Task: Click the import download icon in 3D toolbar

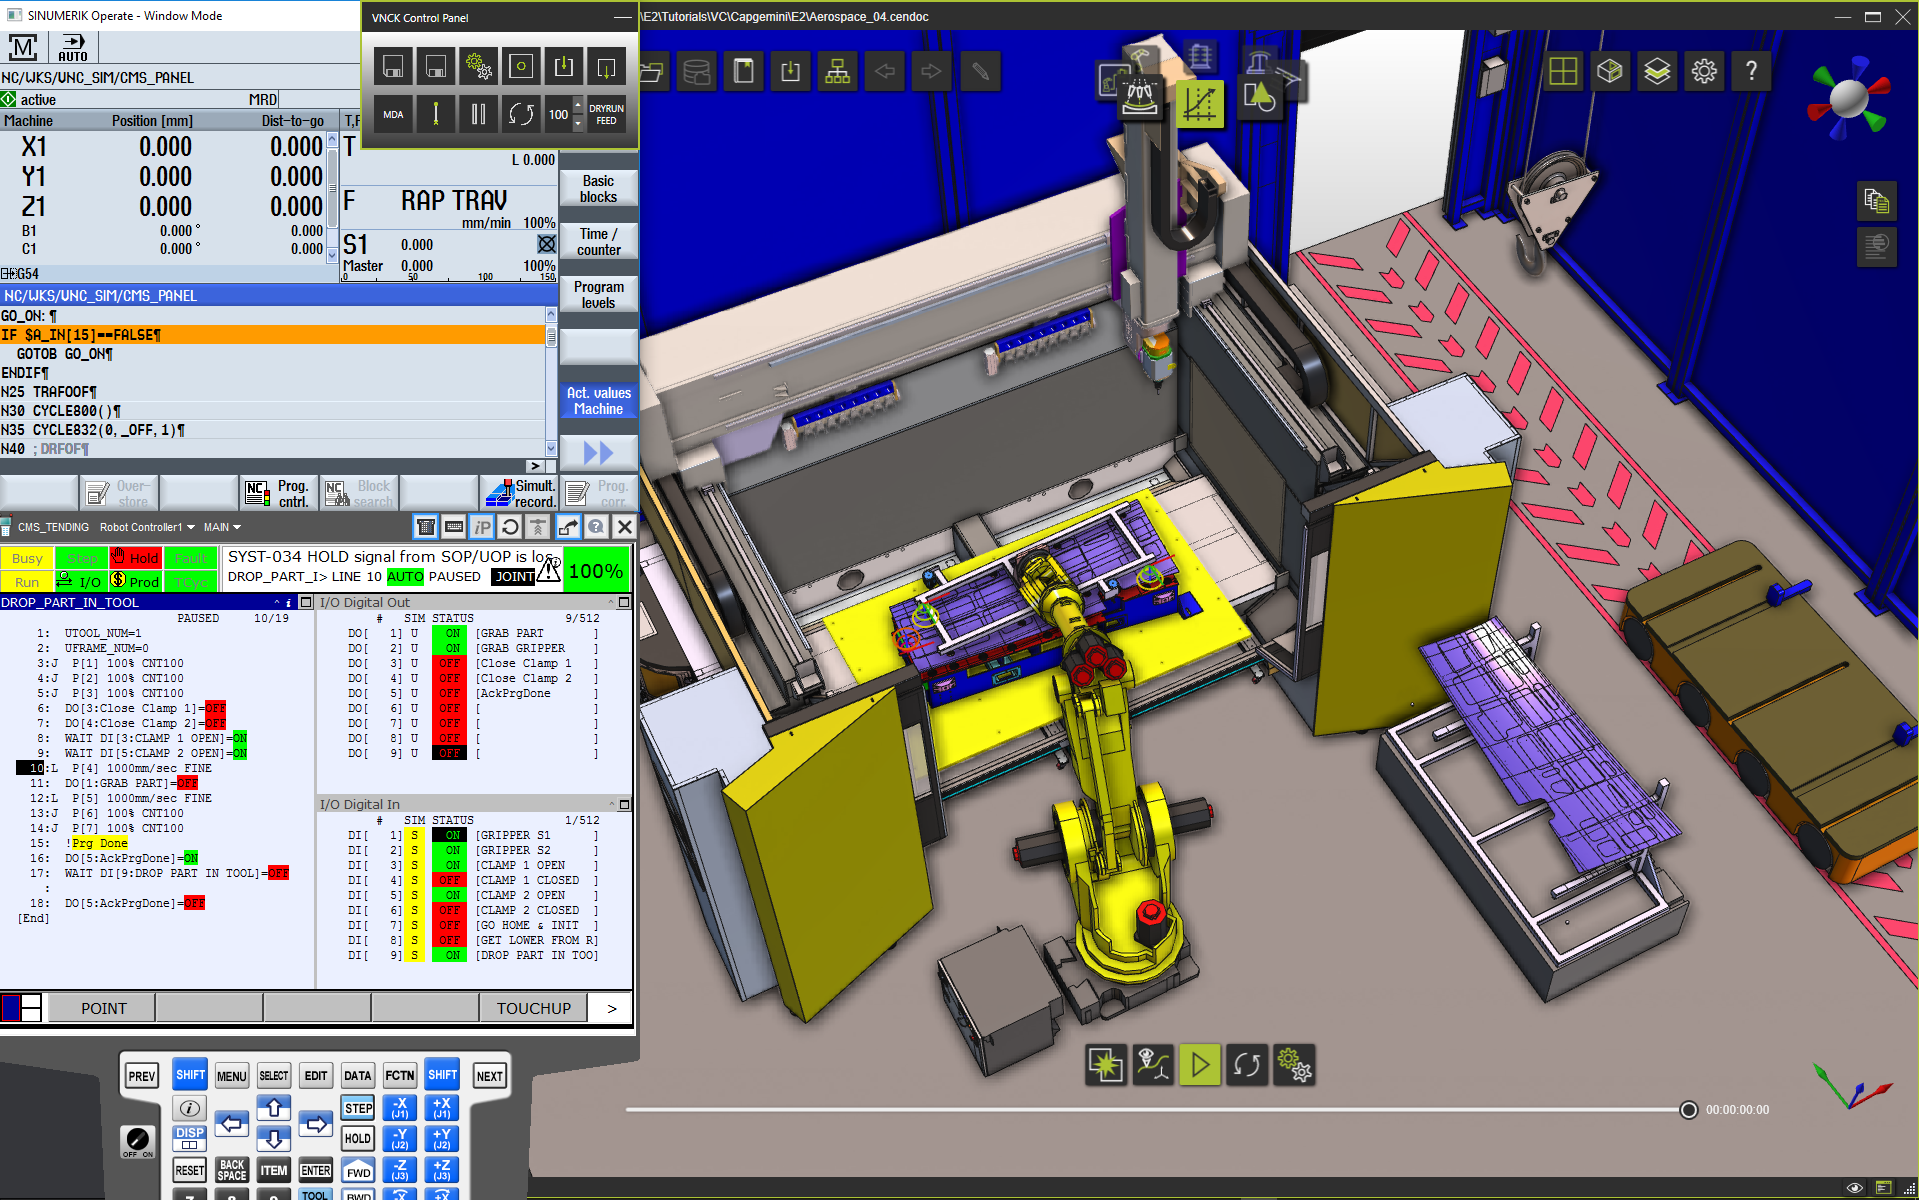Action: coord(791,72)
